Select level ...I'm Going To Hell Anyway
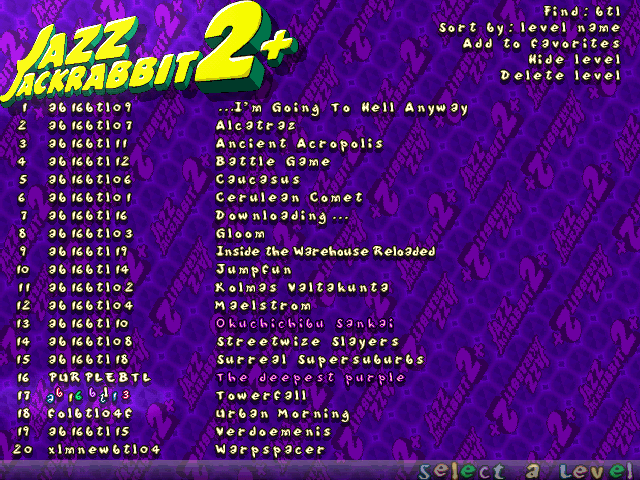This screenshot has height=480, width=640. click(x=342, y=108)
